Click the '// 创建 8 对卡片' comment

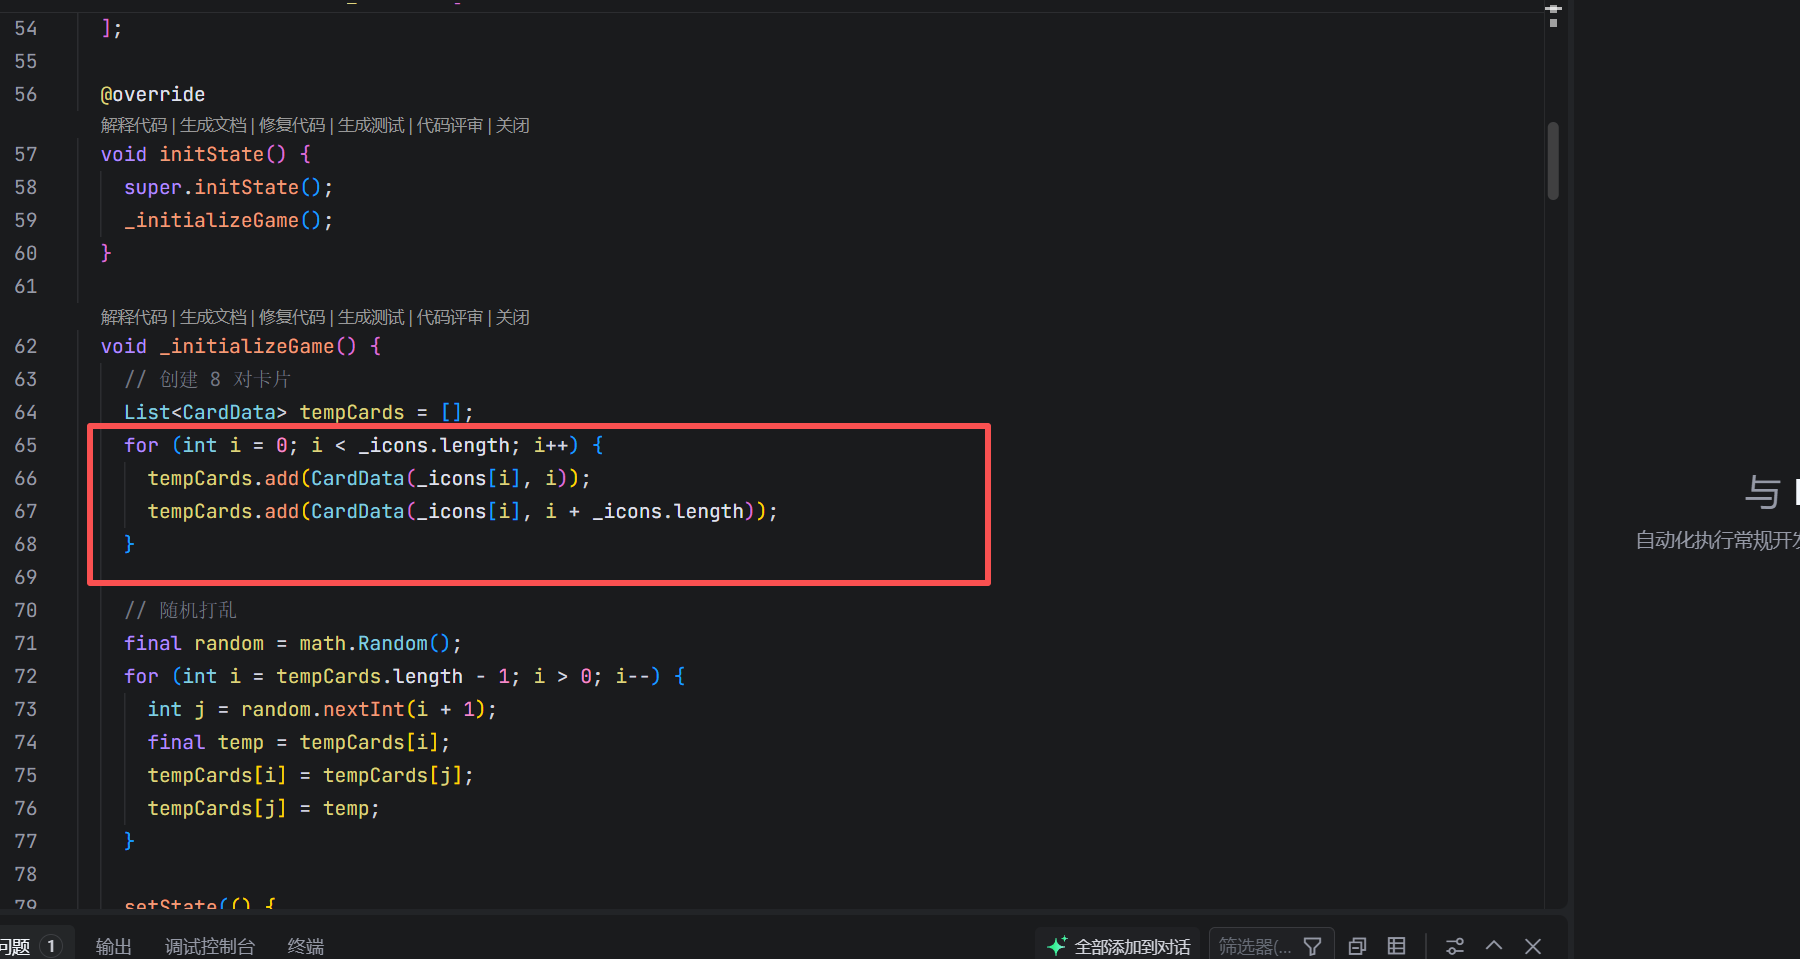tap(207, 379)
